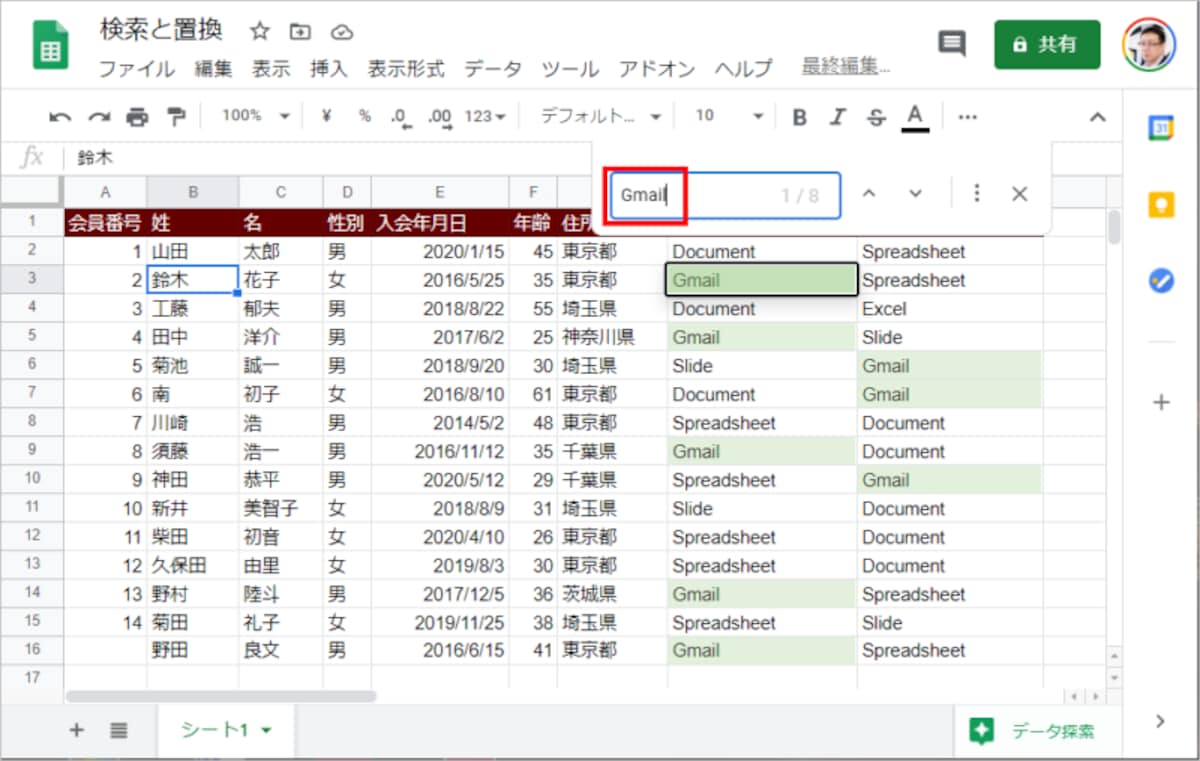Increase decimal places

click(x=439, y=117)
